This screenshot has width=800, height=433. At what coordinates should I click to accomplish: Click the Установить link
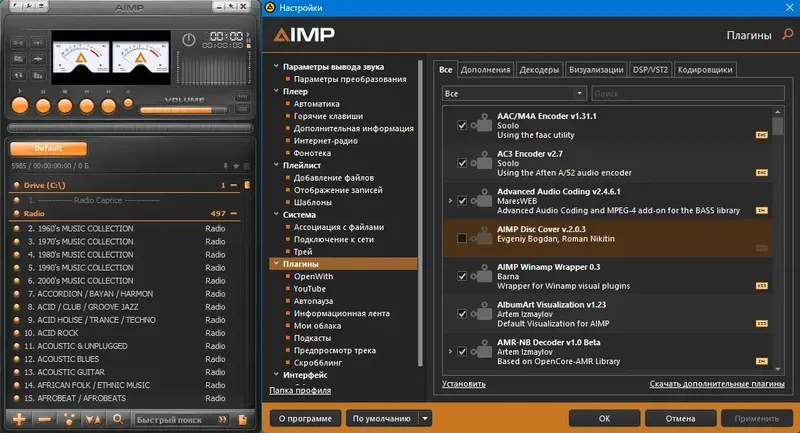(x=464, y=384)
